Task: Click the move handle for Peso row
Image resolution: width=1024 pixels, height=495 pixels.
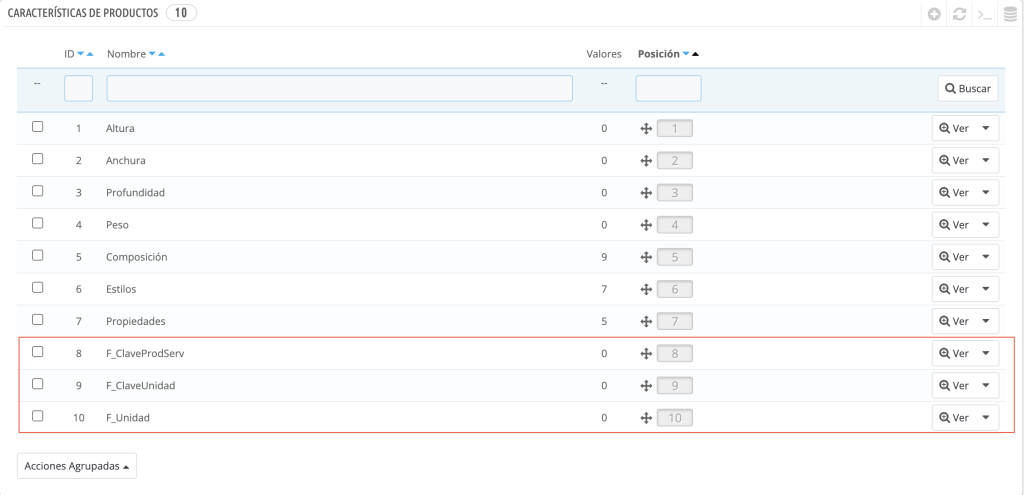Action: pos(647,225)
